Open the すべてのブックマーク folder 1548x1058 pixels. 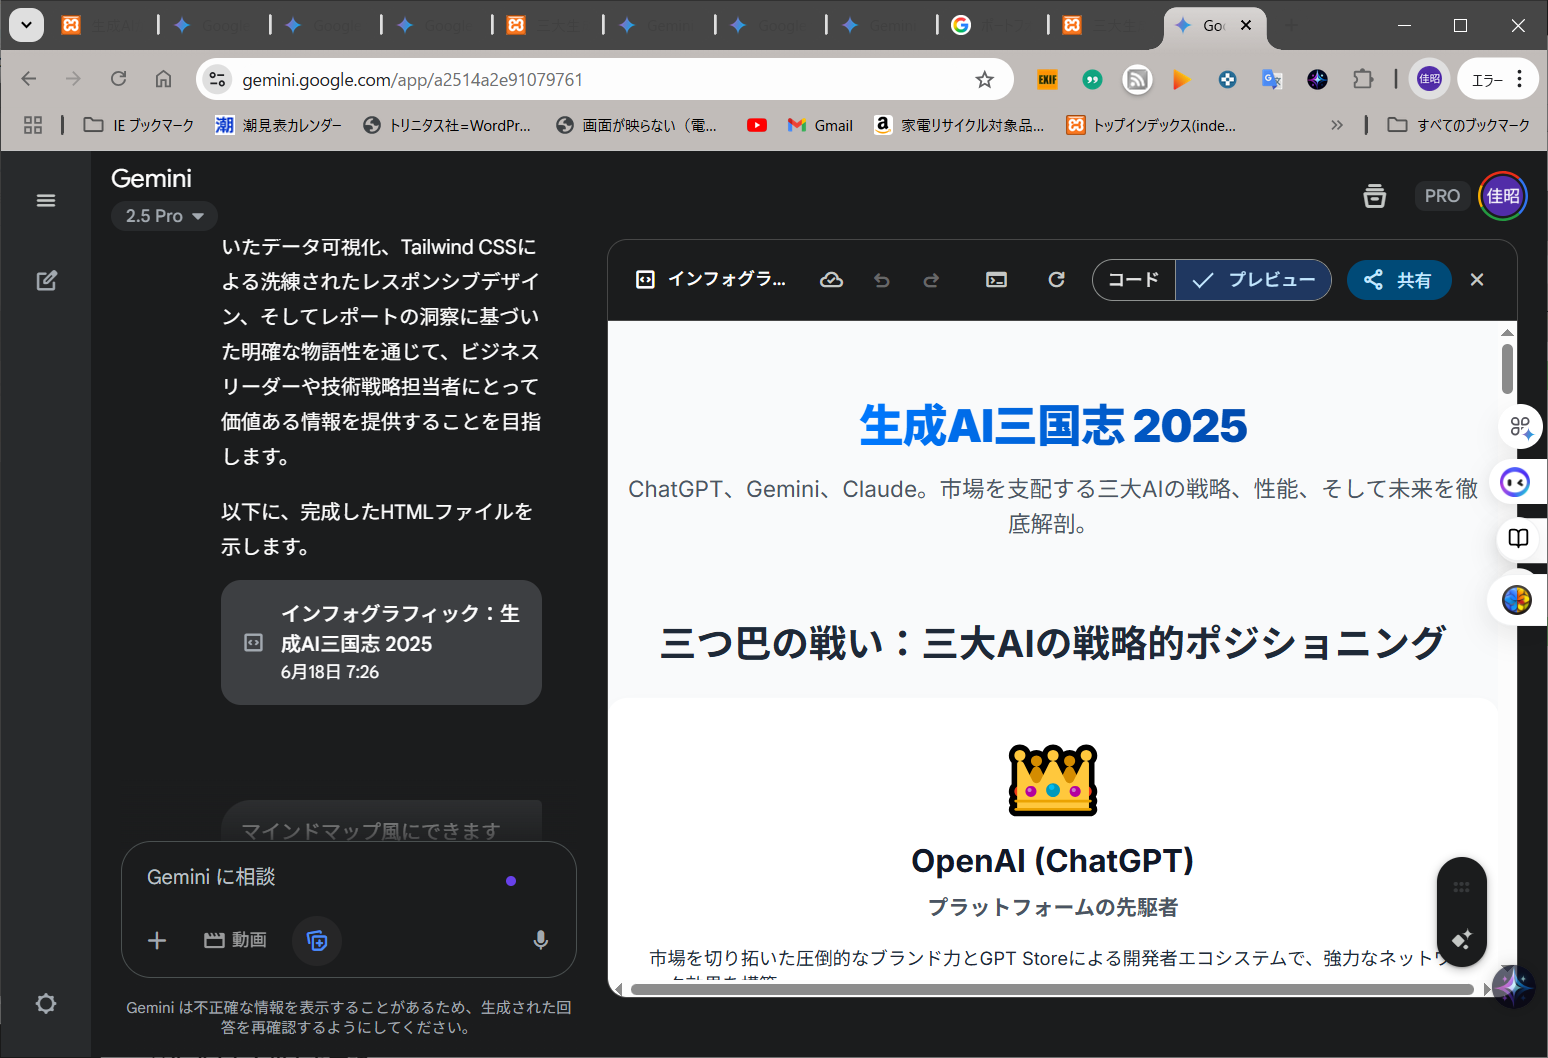coord(1459,125)
